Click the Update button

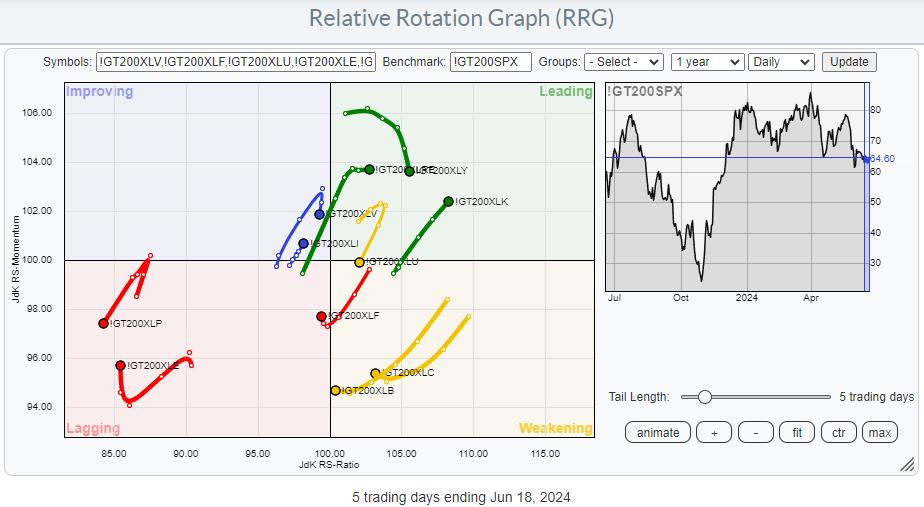point(849,62)
